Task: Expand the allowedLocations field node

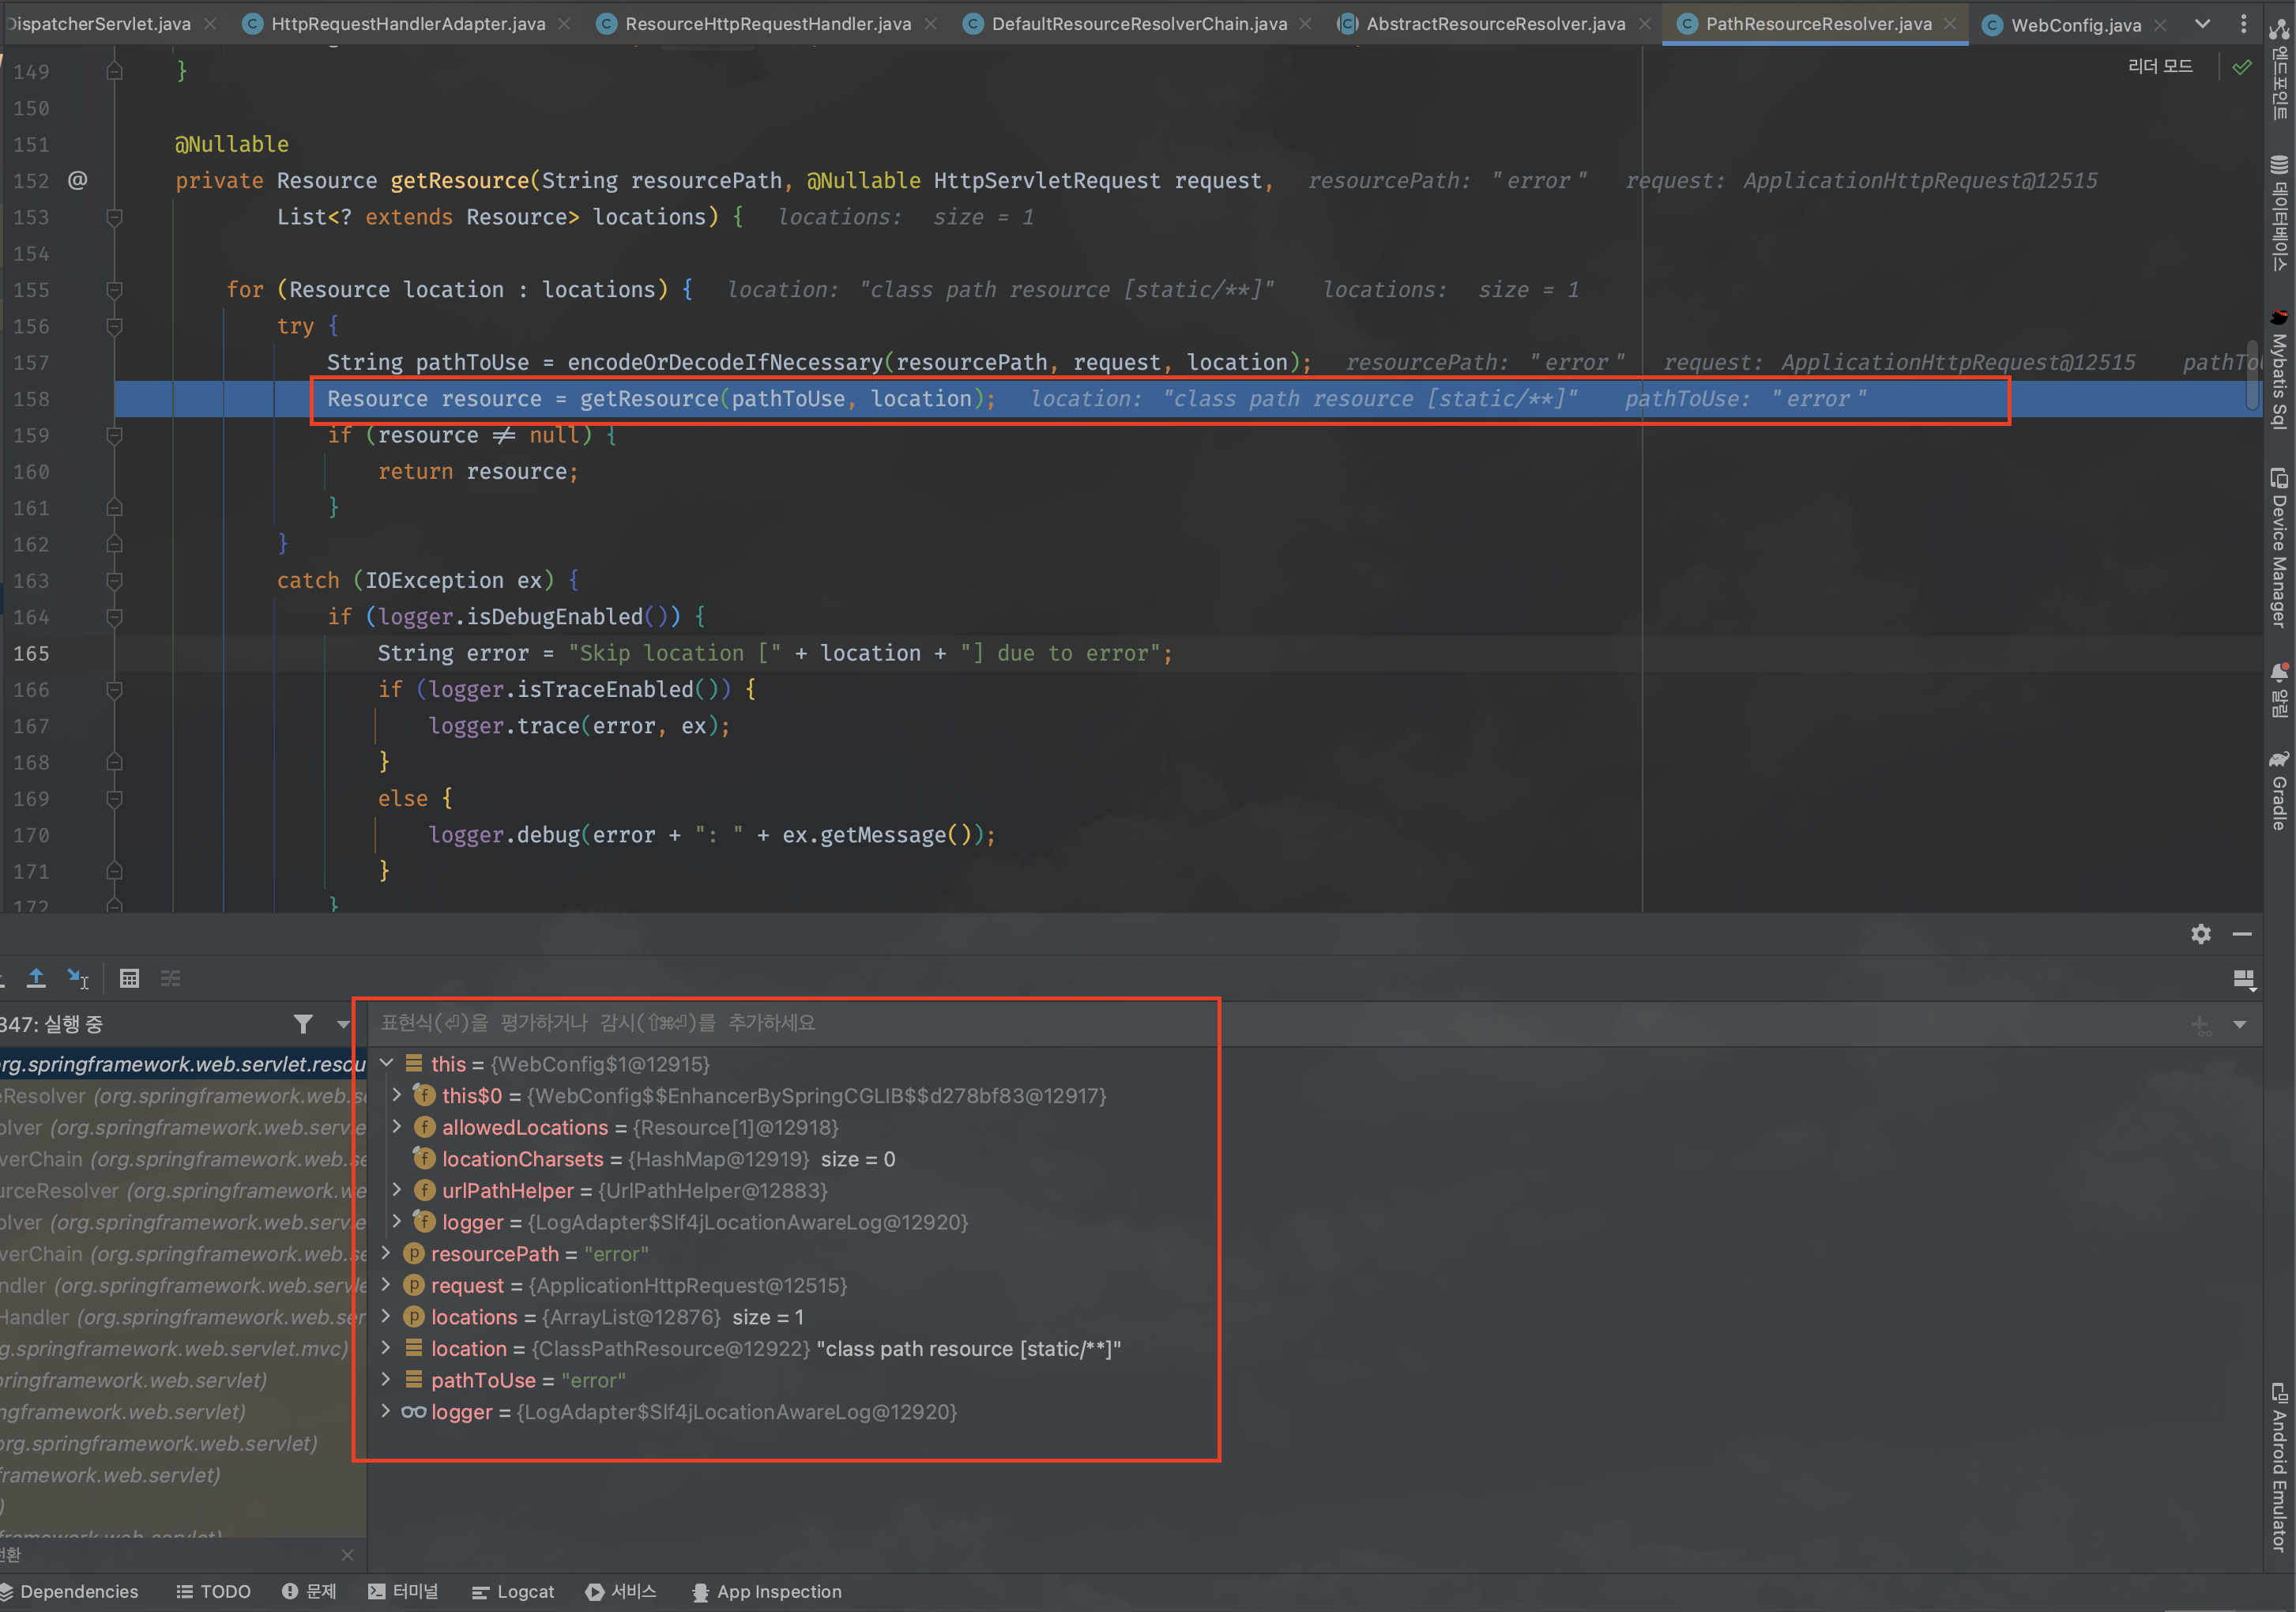Action: coord(397,1127)
